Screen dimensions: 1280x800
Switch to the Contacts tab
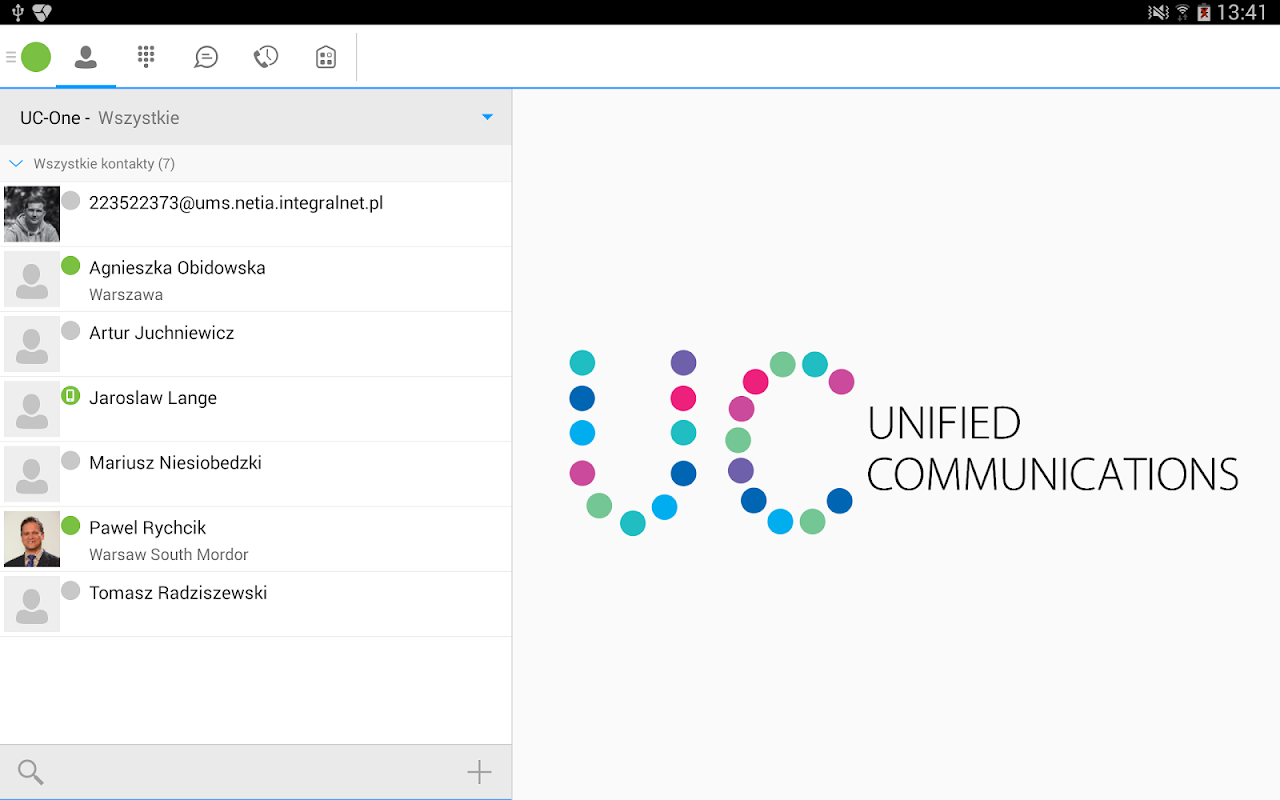click(x=86, y=57)
